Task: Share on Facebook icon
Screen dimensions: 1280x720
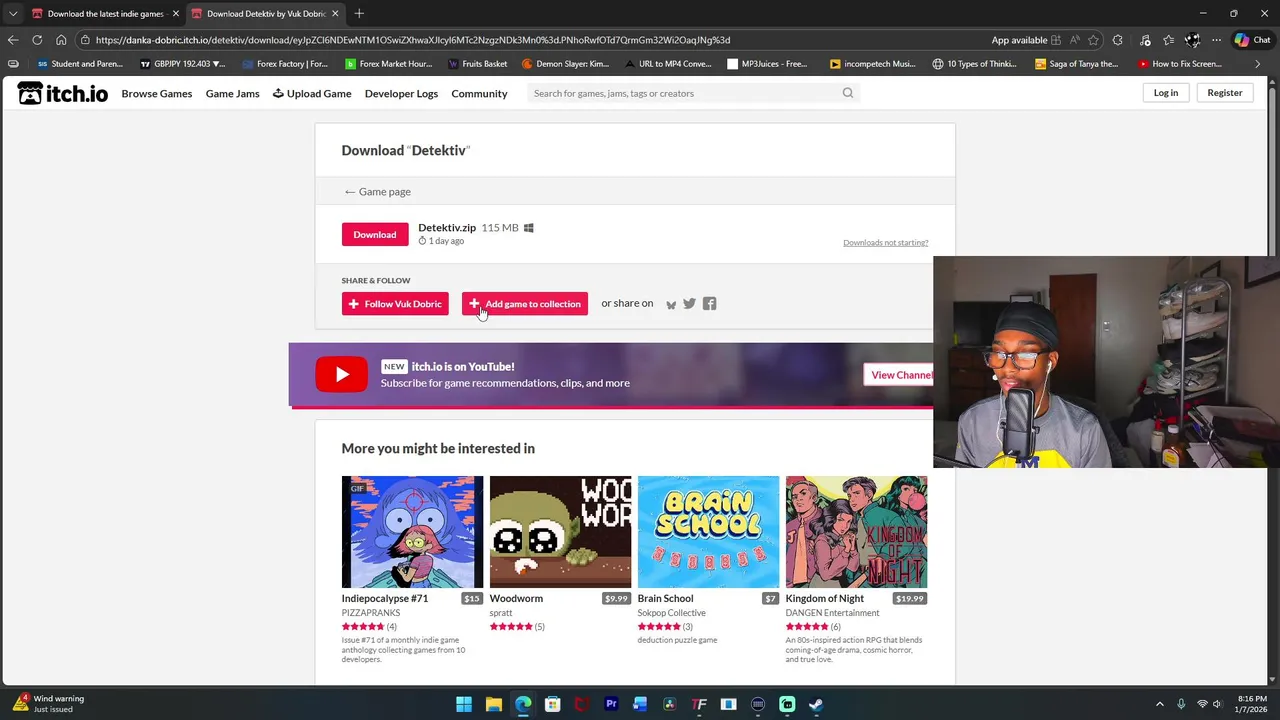Action: click(x=709, y=304)
